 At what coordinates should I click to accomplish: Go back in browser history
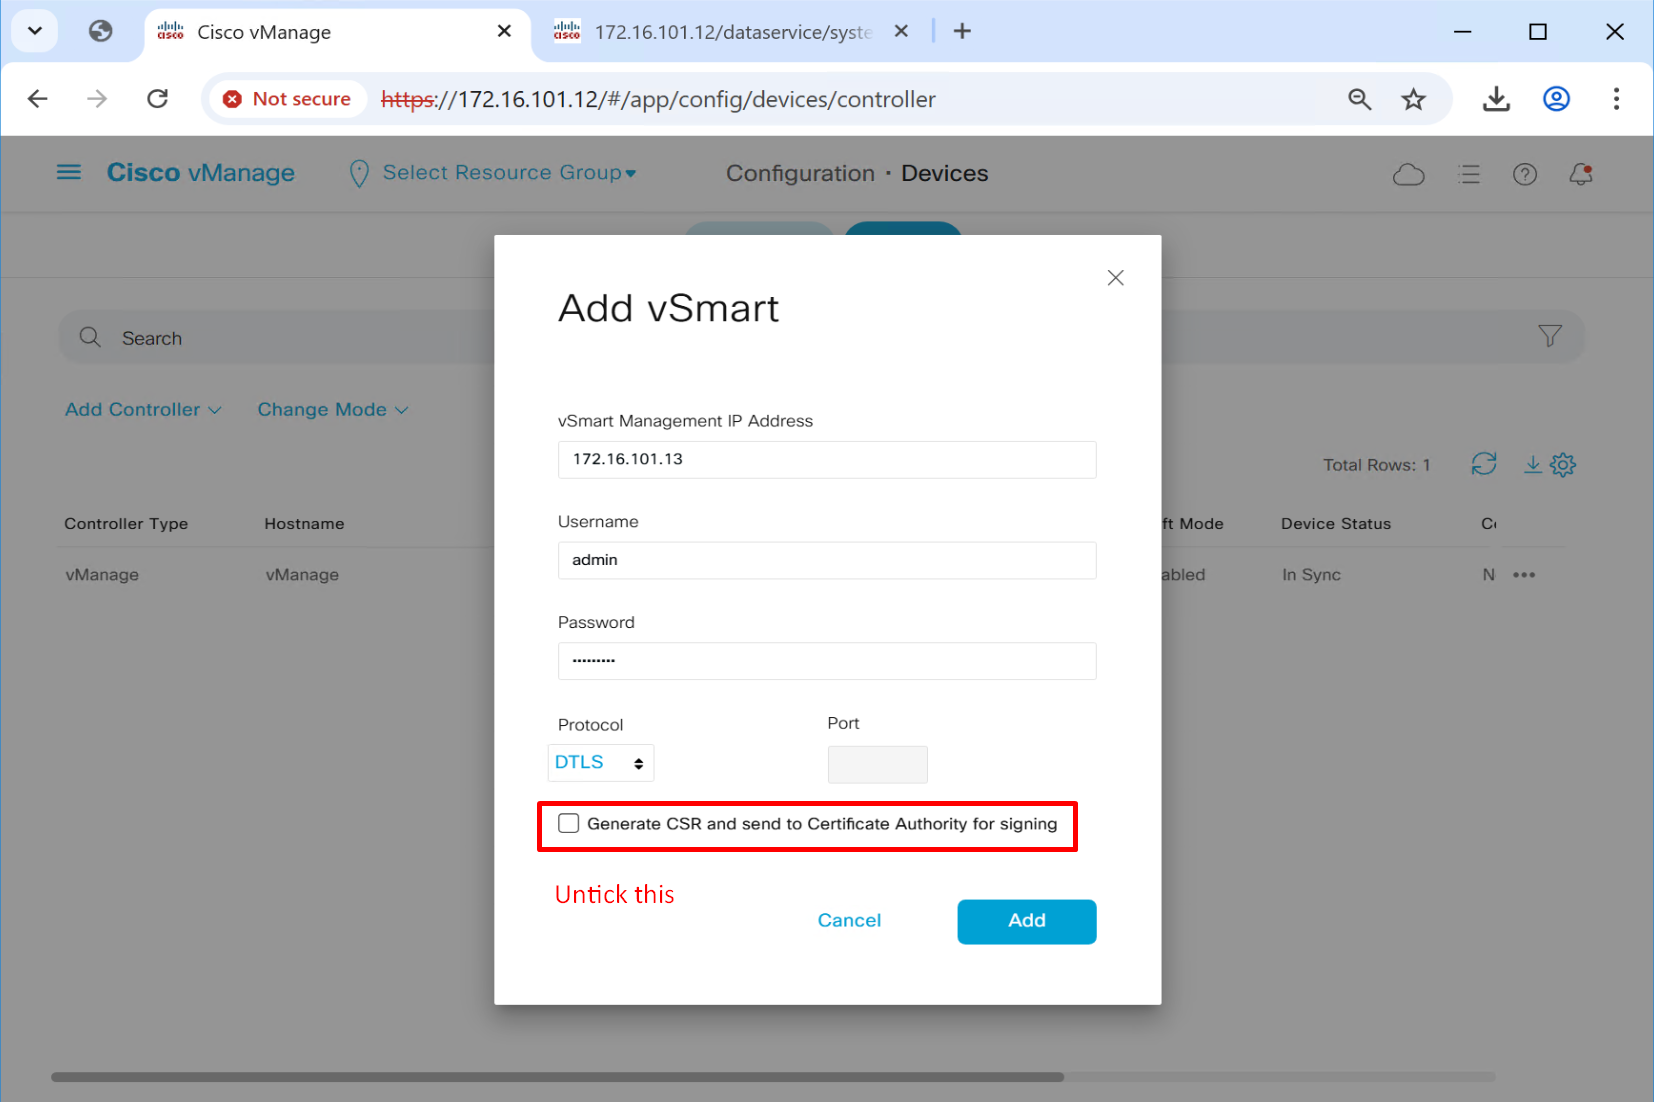[38, 99]
